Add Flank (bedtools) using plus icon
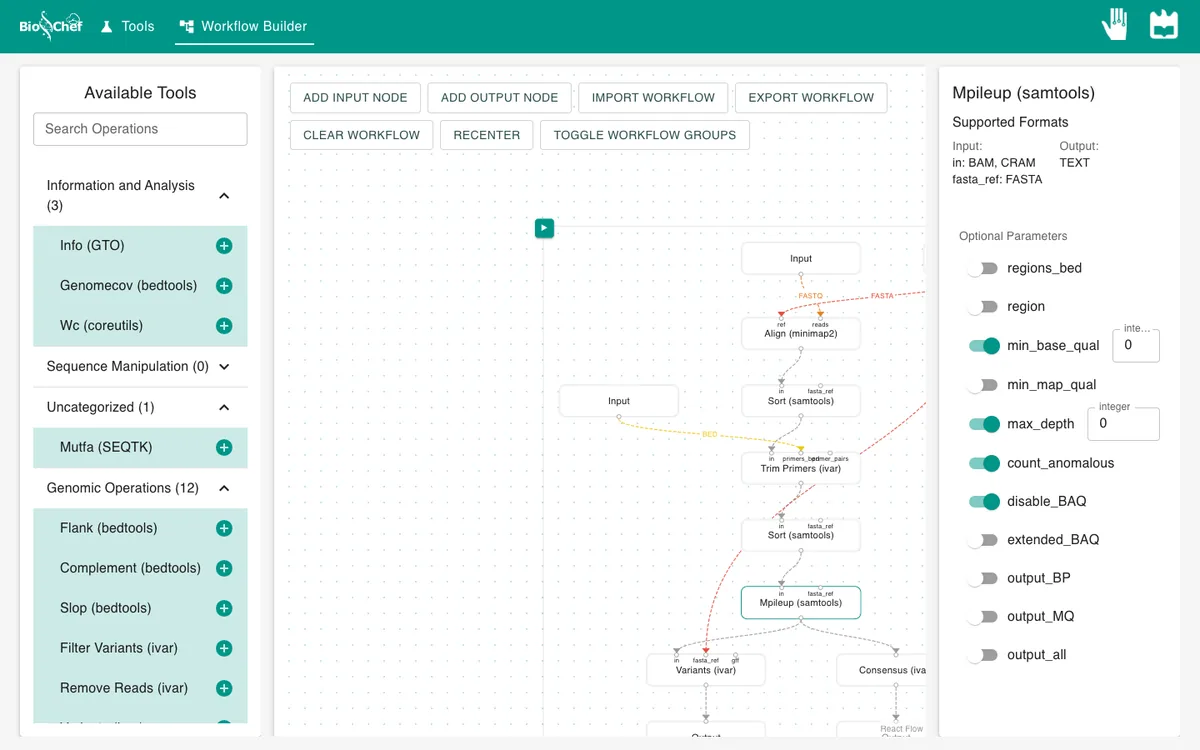1200x750 pixels. pyautogui.click(x=224, y=528)
